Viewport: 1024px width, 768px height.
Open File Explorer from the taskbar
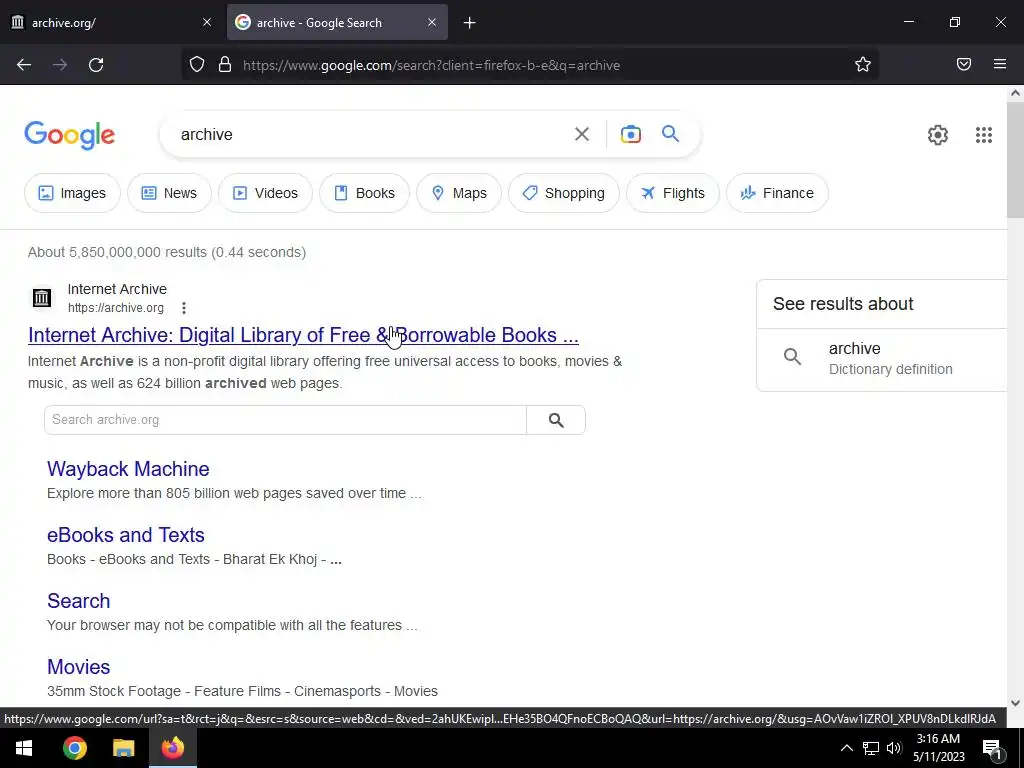click(x=123, y=748)
